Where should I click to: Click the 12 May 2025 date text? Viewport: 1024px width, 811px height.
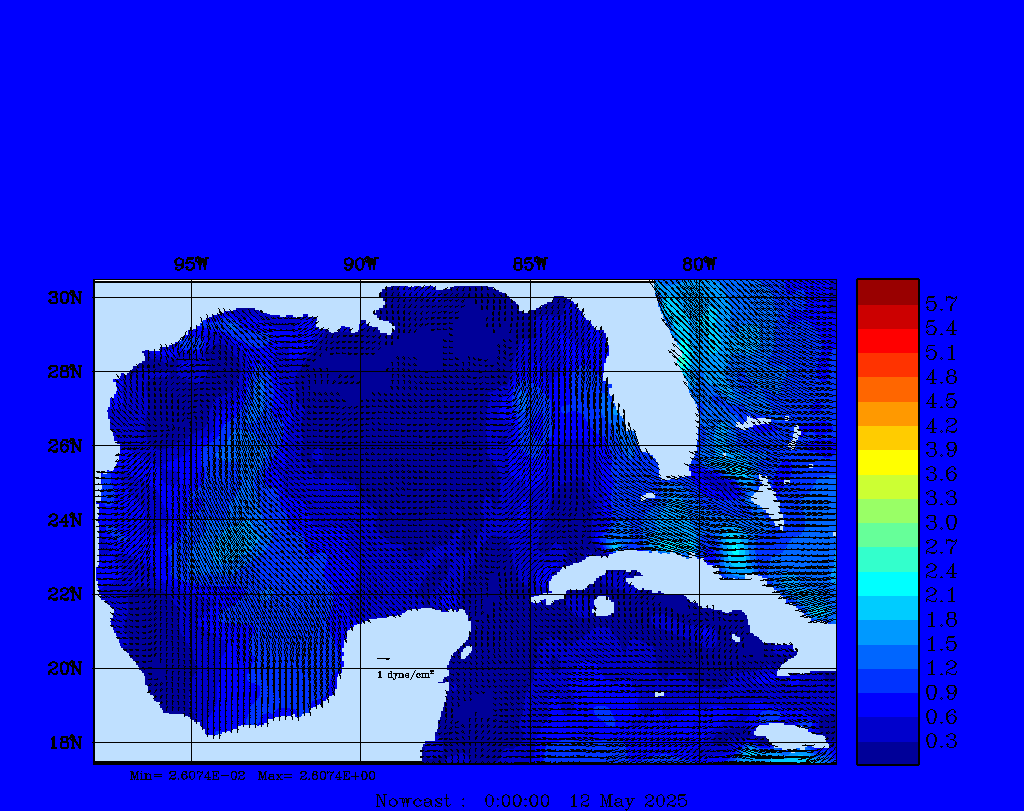click(x=629, y=800)
